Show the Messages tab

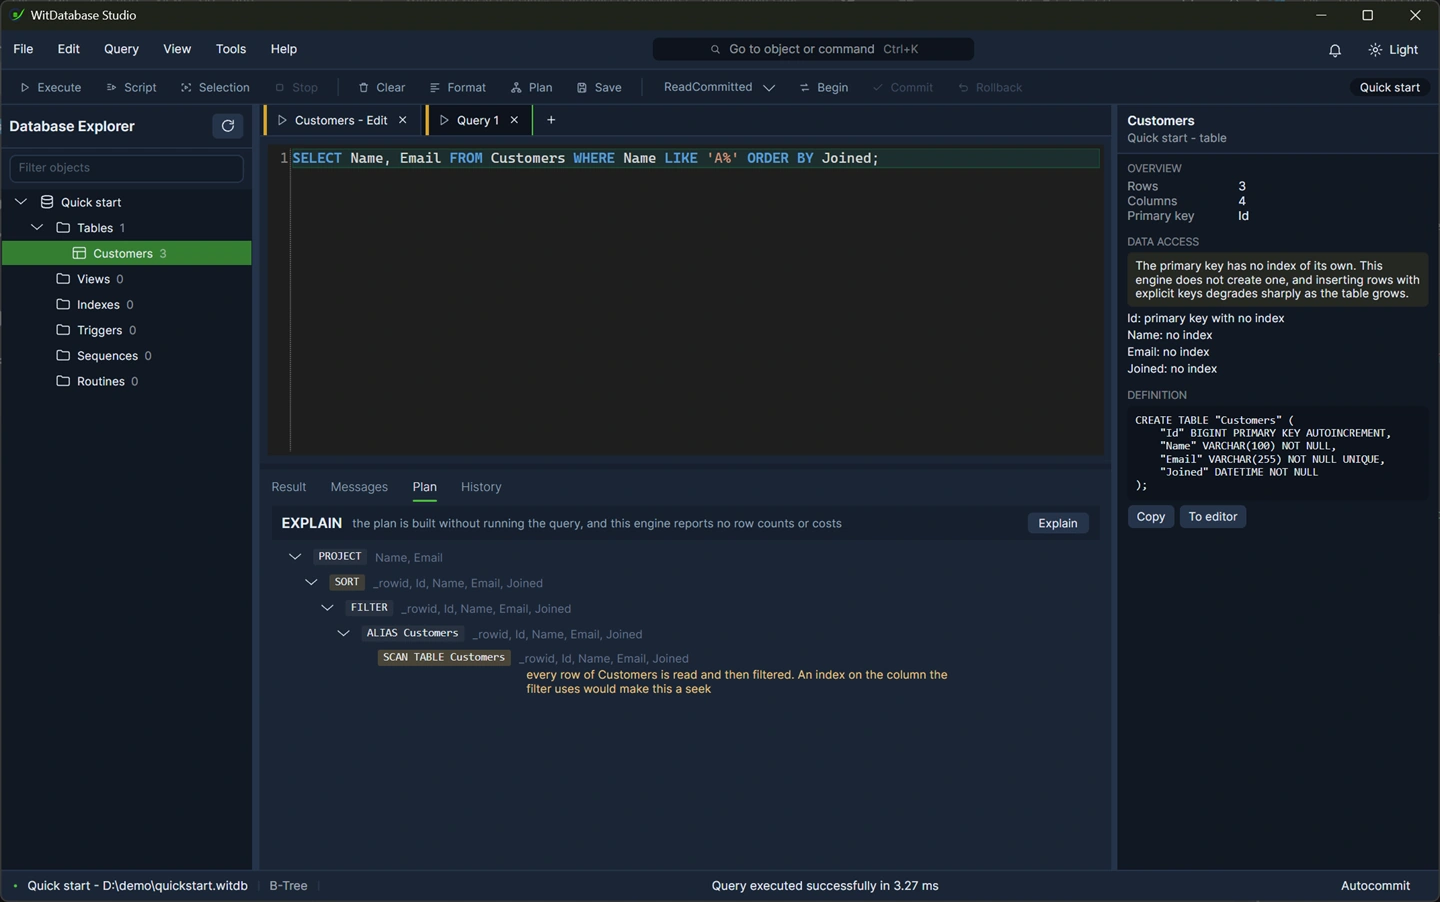coord(359,487)
